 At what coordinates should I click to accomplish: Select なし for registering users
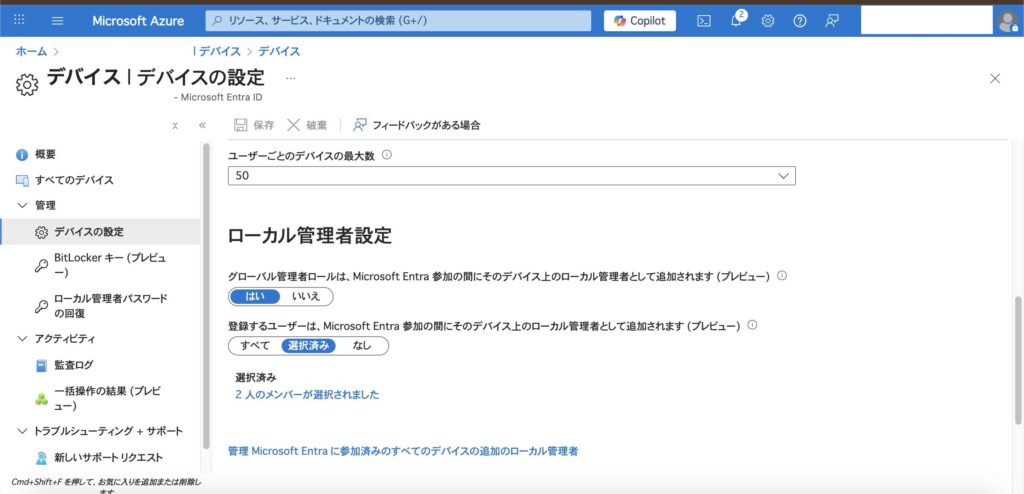[x=362, y=346]
